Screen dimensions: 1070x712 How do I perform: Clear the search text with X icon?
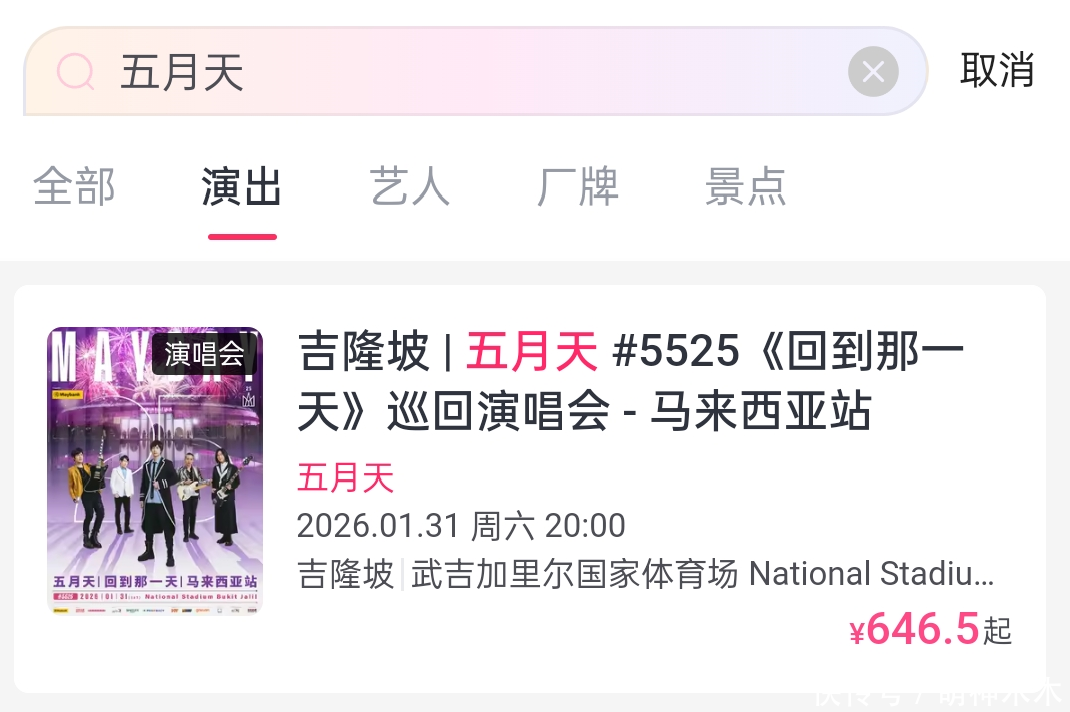point(873,71)
